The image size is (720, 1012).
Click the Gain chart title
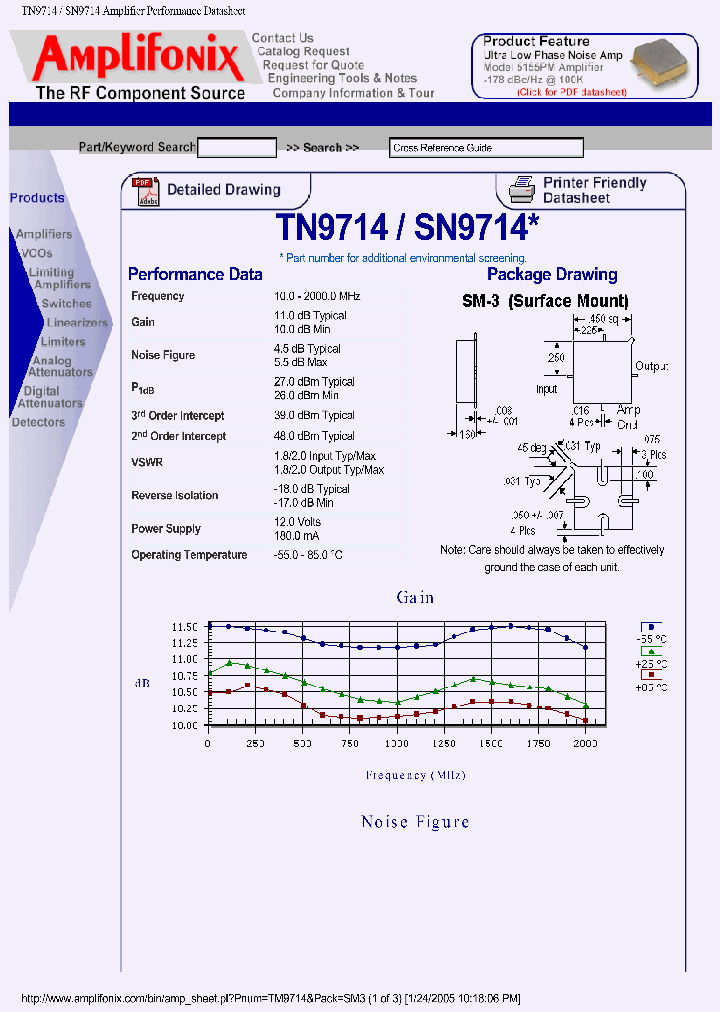415,598
